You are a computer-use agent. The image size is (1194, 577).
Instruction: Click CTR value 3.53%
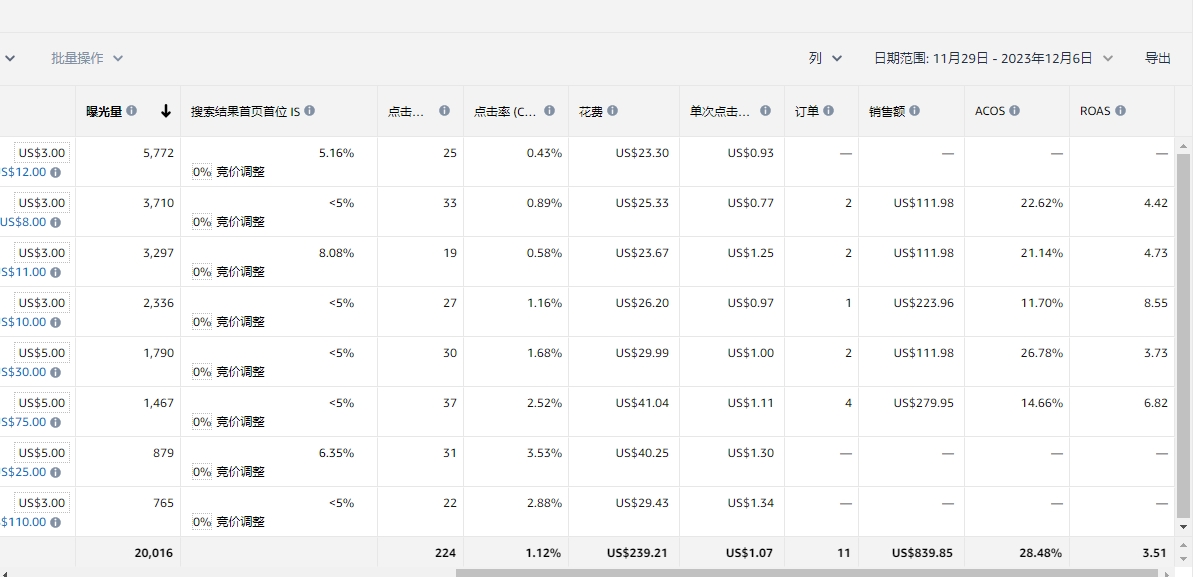pyautogui.click(x=544, y=453)
